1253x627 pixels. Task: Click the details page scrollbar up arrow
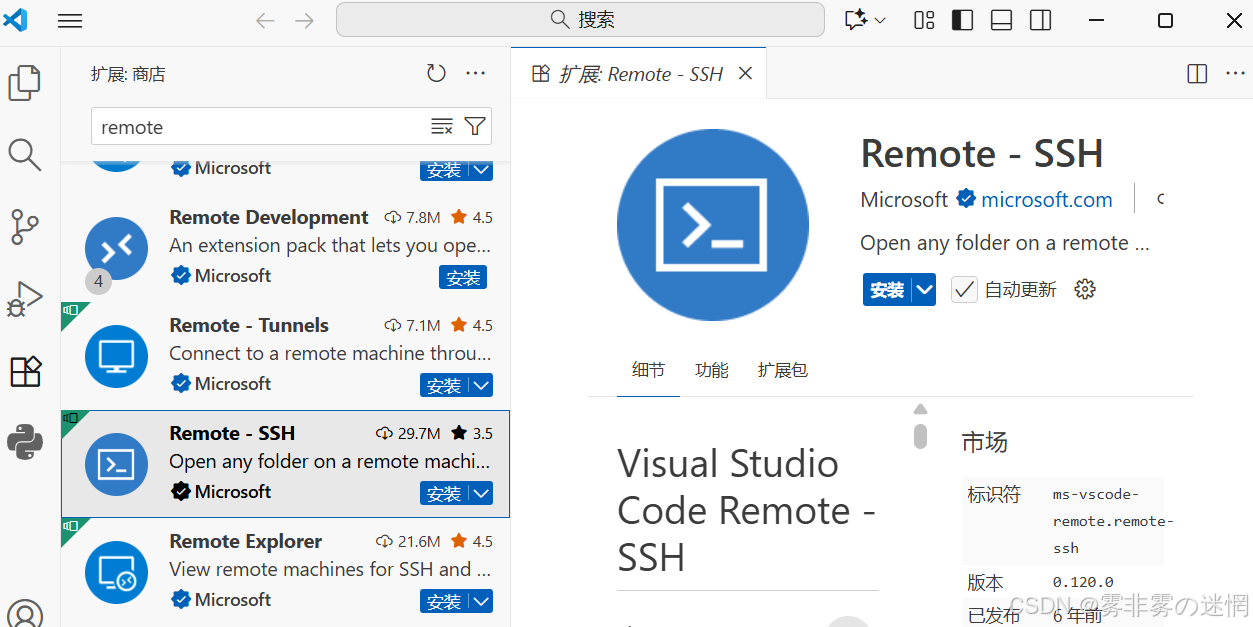920,409
